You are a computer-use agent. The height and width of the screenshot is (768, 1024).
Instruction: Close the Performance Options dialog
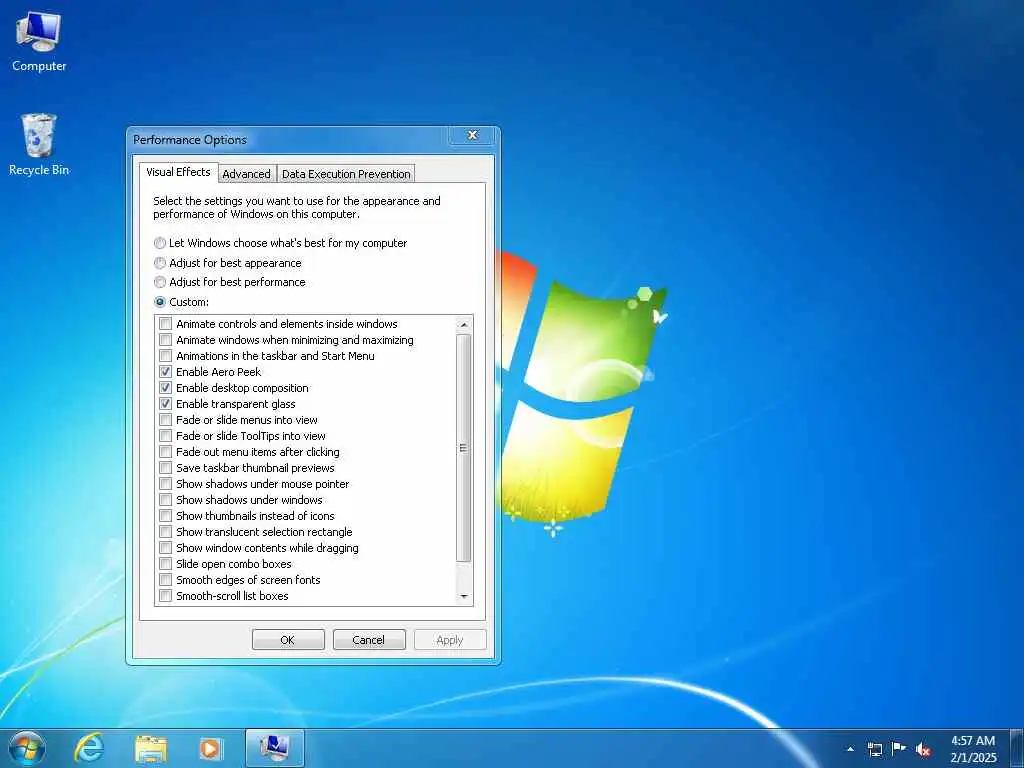coord(472,135)
